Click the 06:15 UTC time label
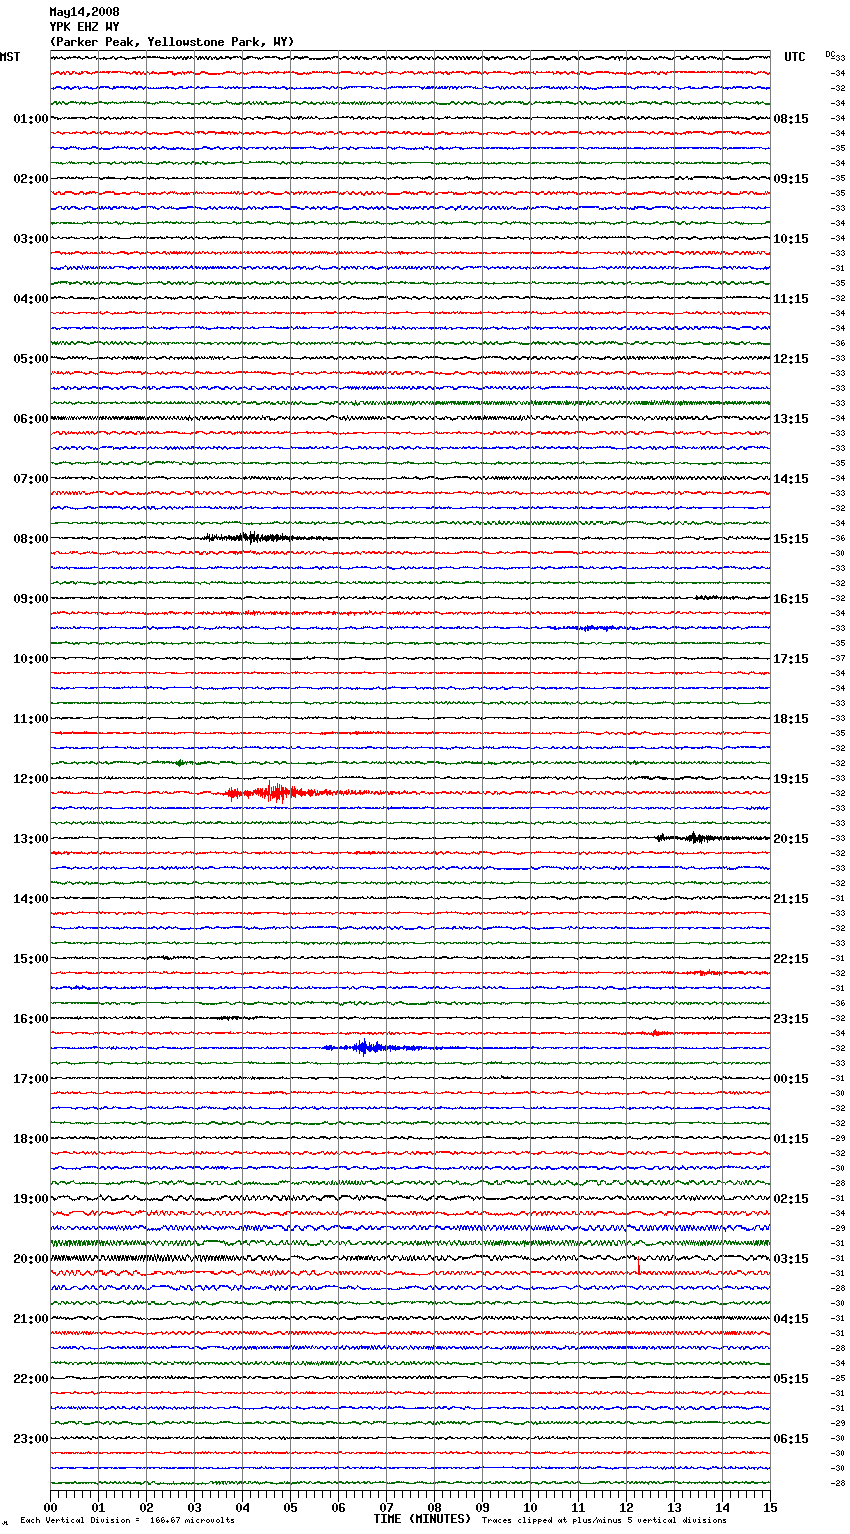This screenshot has height=1534, width=850. tap(791, 1439)
